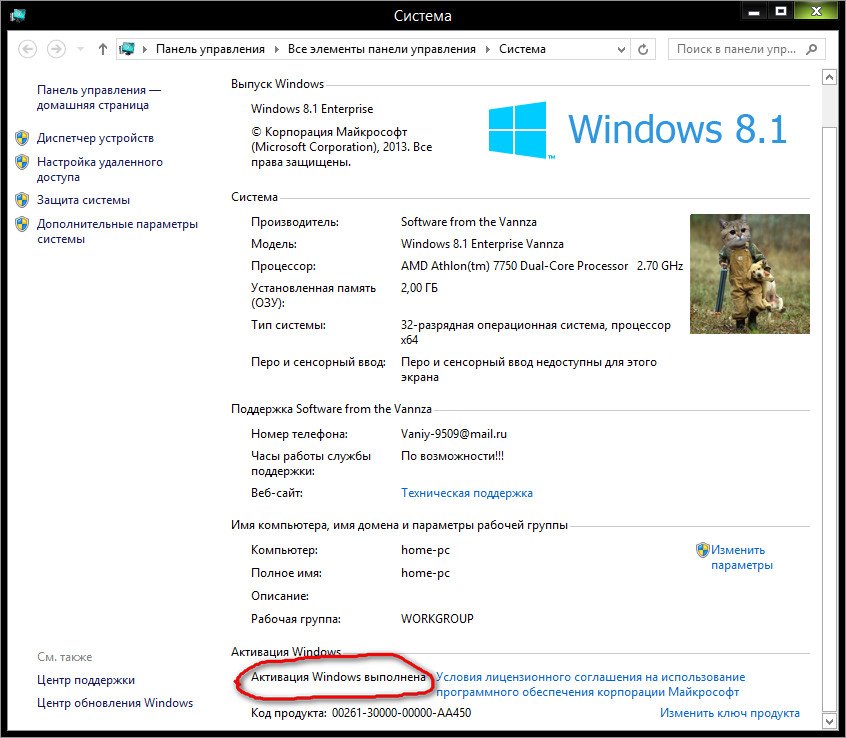846x738 pixels.
Task: Click shield icon beside Защита системы
Action: (22, 200)
